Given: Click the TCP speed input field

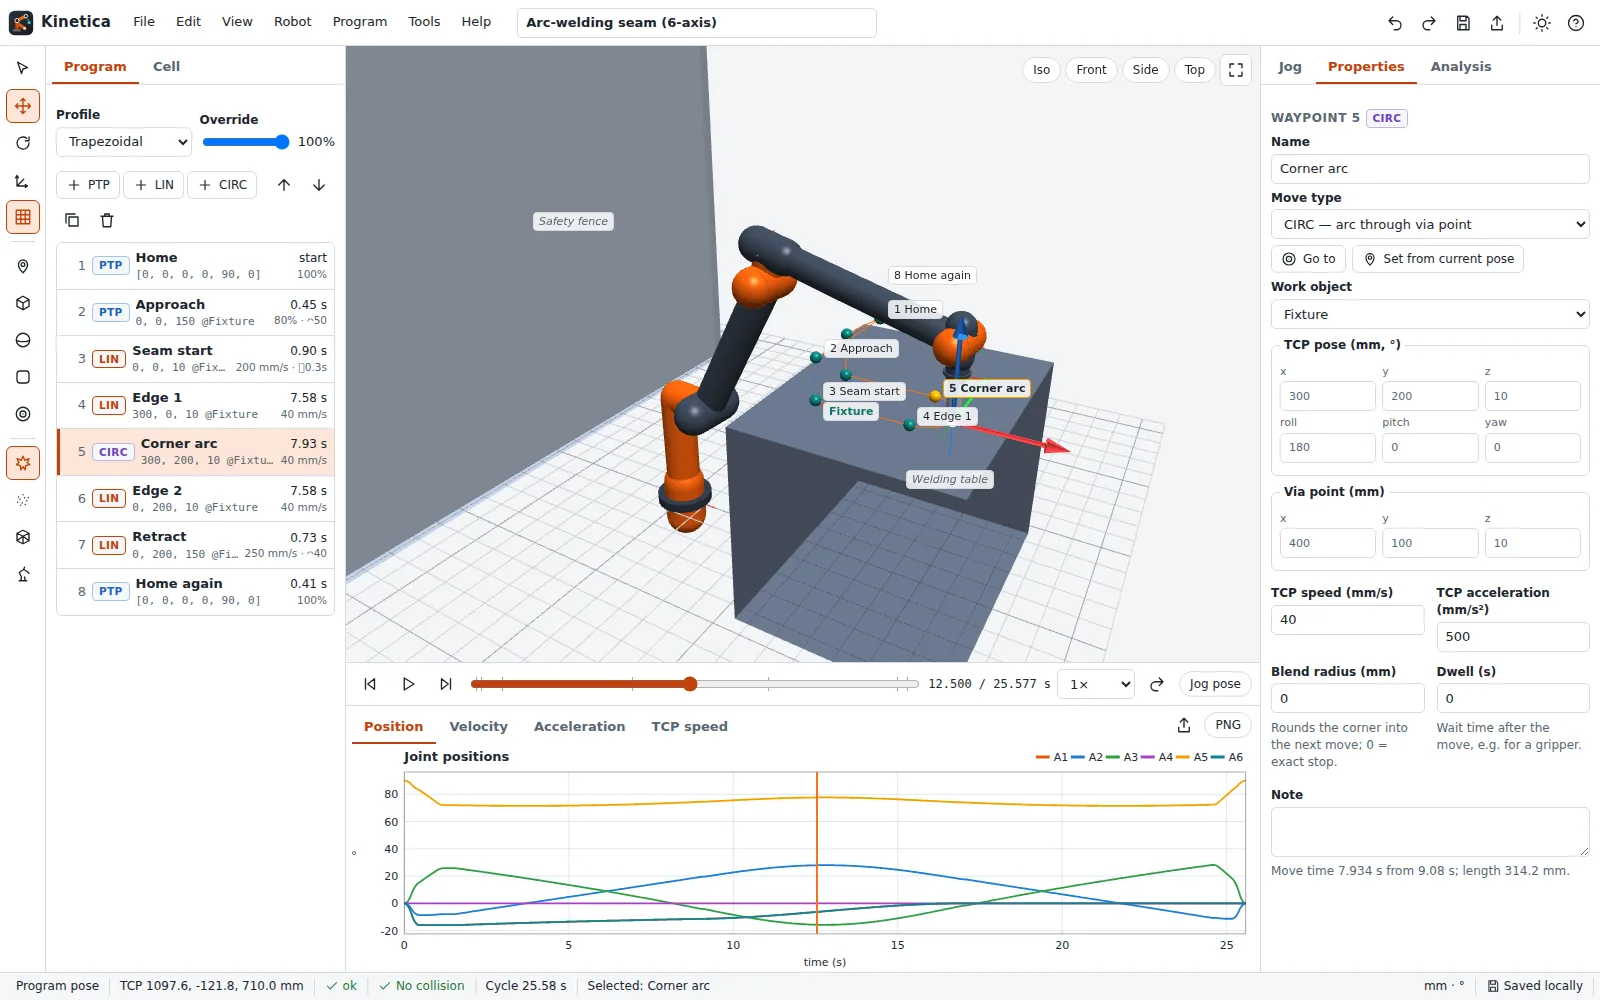Looking at the screenshot, I should click(1347, 620).
